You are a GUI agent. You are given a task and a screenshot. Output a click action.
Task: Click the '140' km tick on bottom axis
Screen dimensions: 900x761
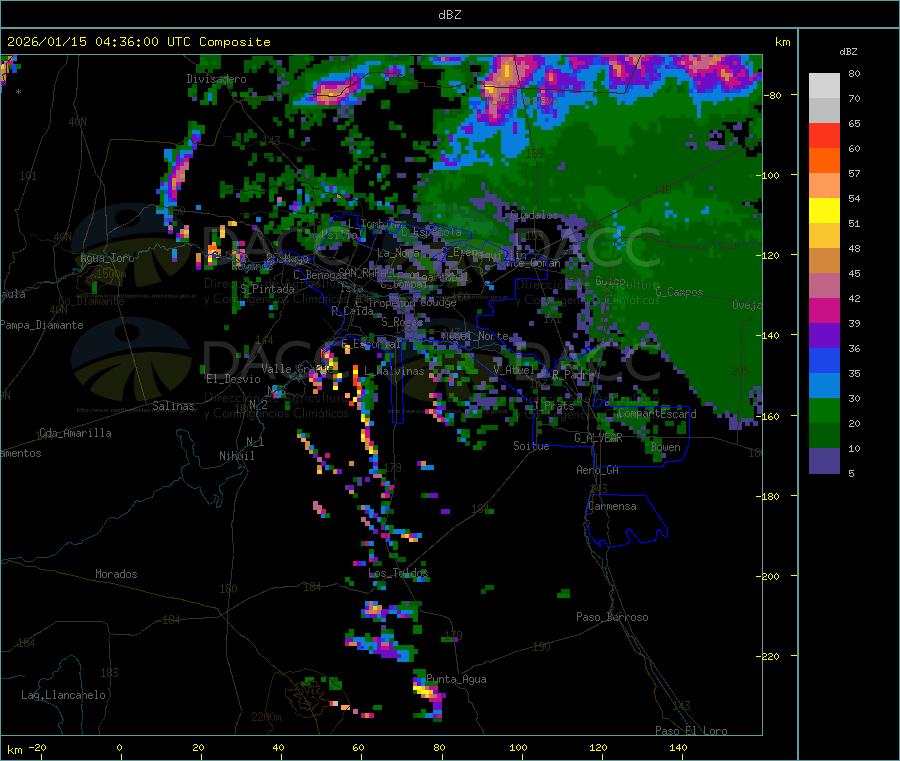coord(678,747)
